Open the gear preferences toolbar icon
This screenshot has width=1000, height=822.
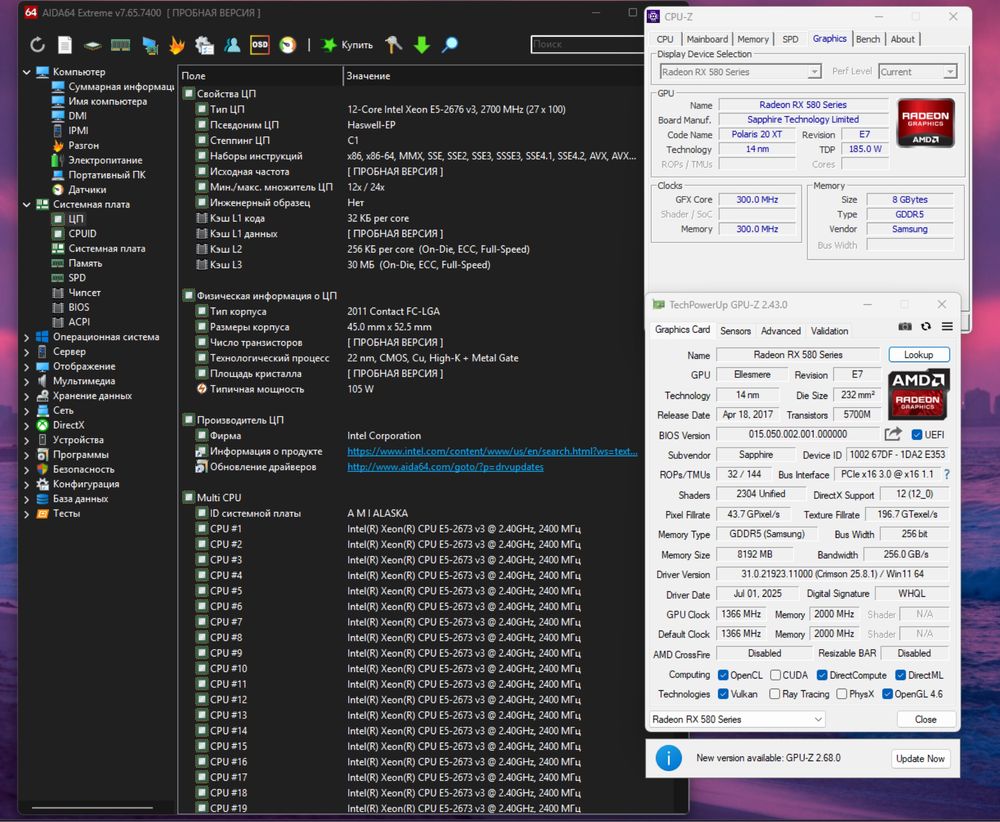click(x=204, y=45)
